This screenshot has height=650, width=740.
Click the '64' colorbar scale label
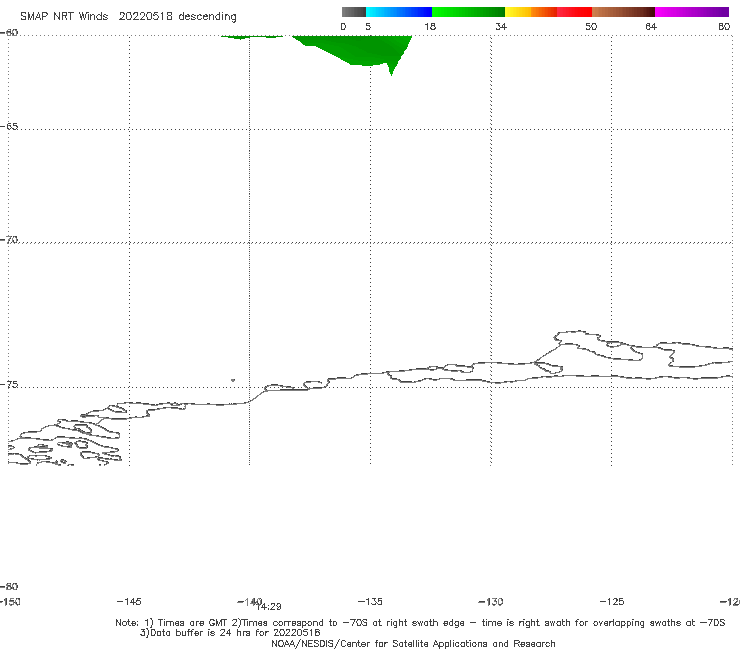pos(651,26)
